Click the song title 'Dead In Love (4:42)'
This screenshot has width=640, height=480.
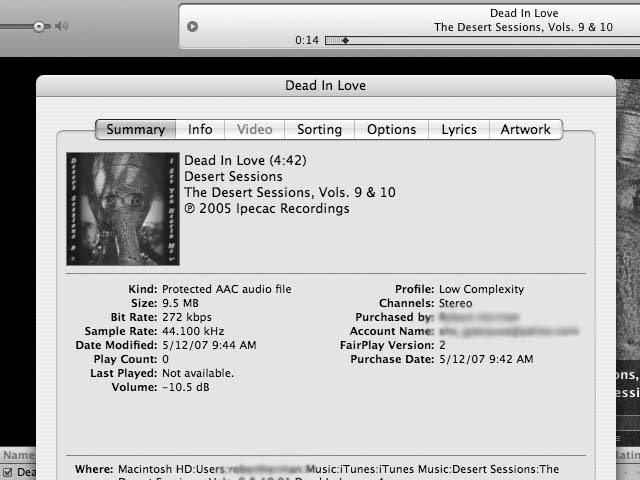[x=245, y=160]
